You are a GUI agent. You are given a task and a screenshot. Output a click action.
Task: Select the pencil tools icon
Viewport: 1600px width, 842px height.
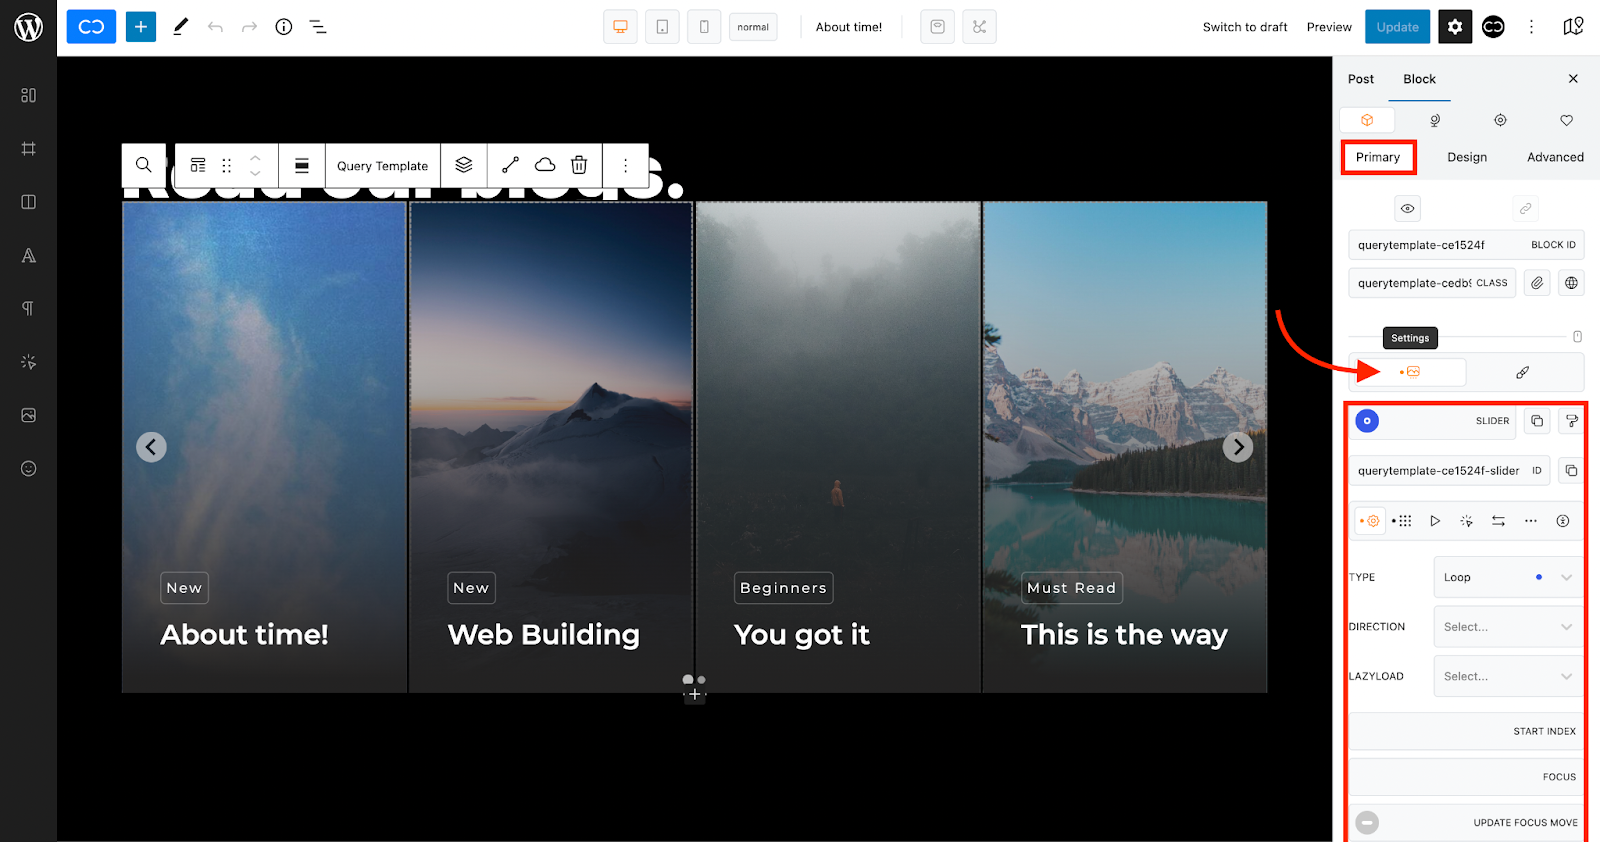[180, 27]
